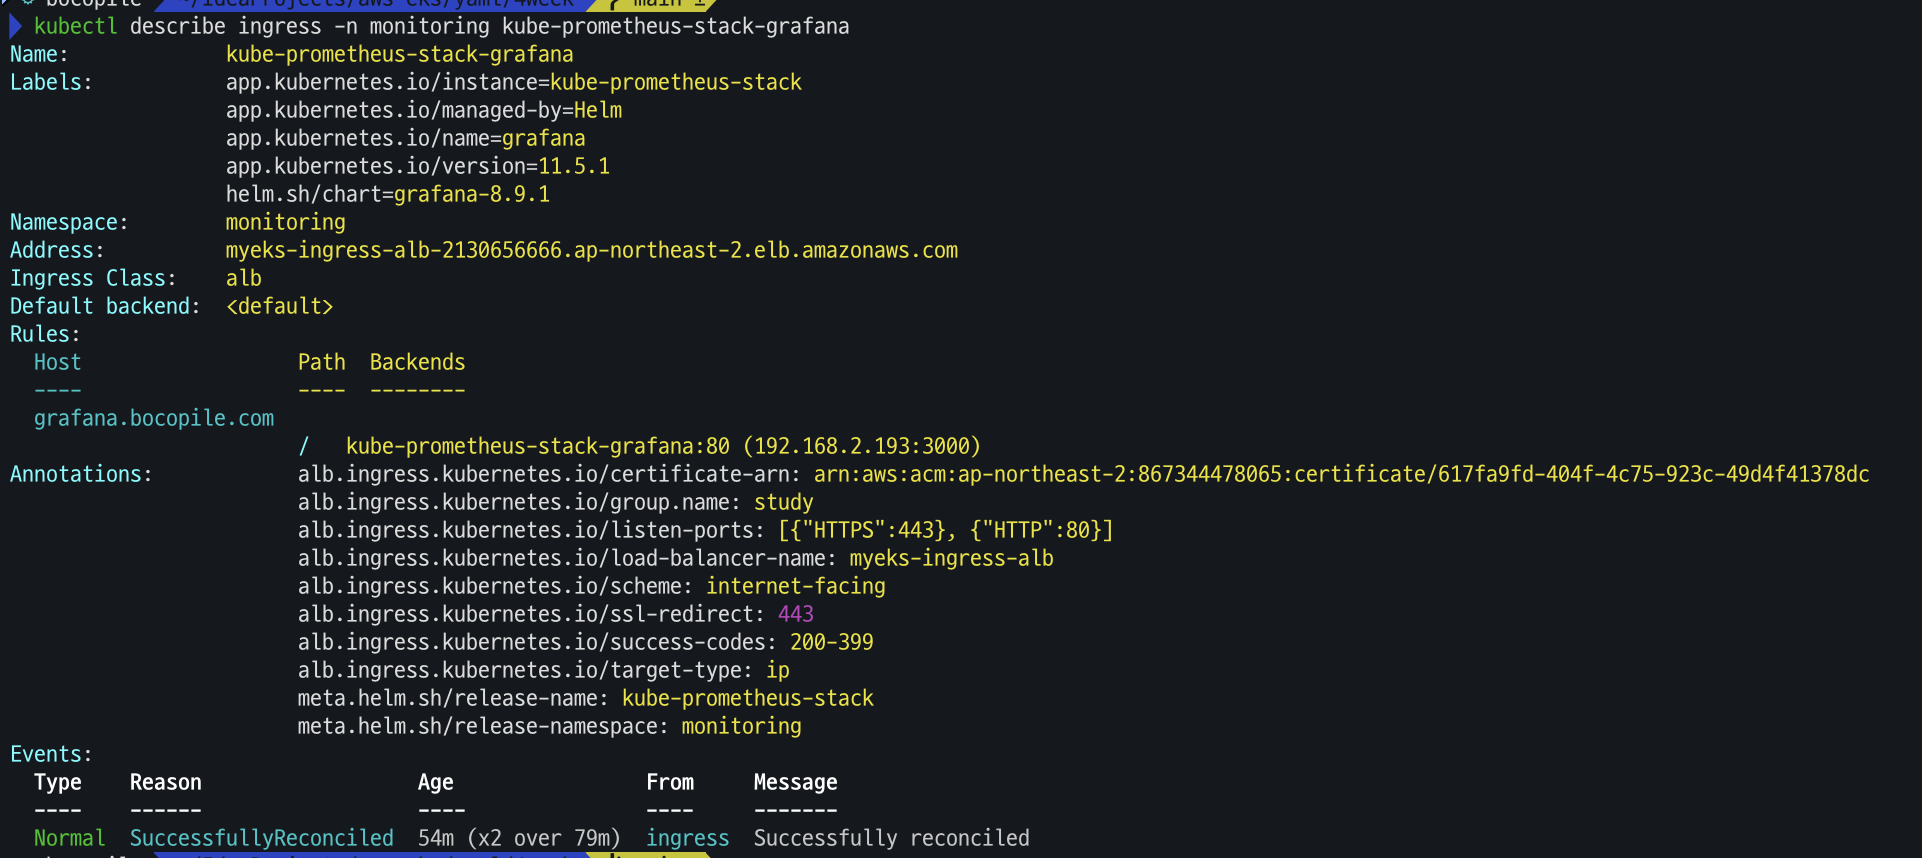Click the Path column header

(322, 362)
